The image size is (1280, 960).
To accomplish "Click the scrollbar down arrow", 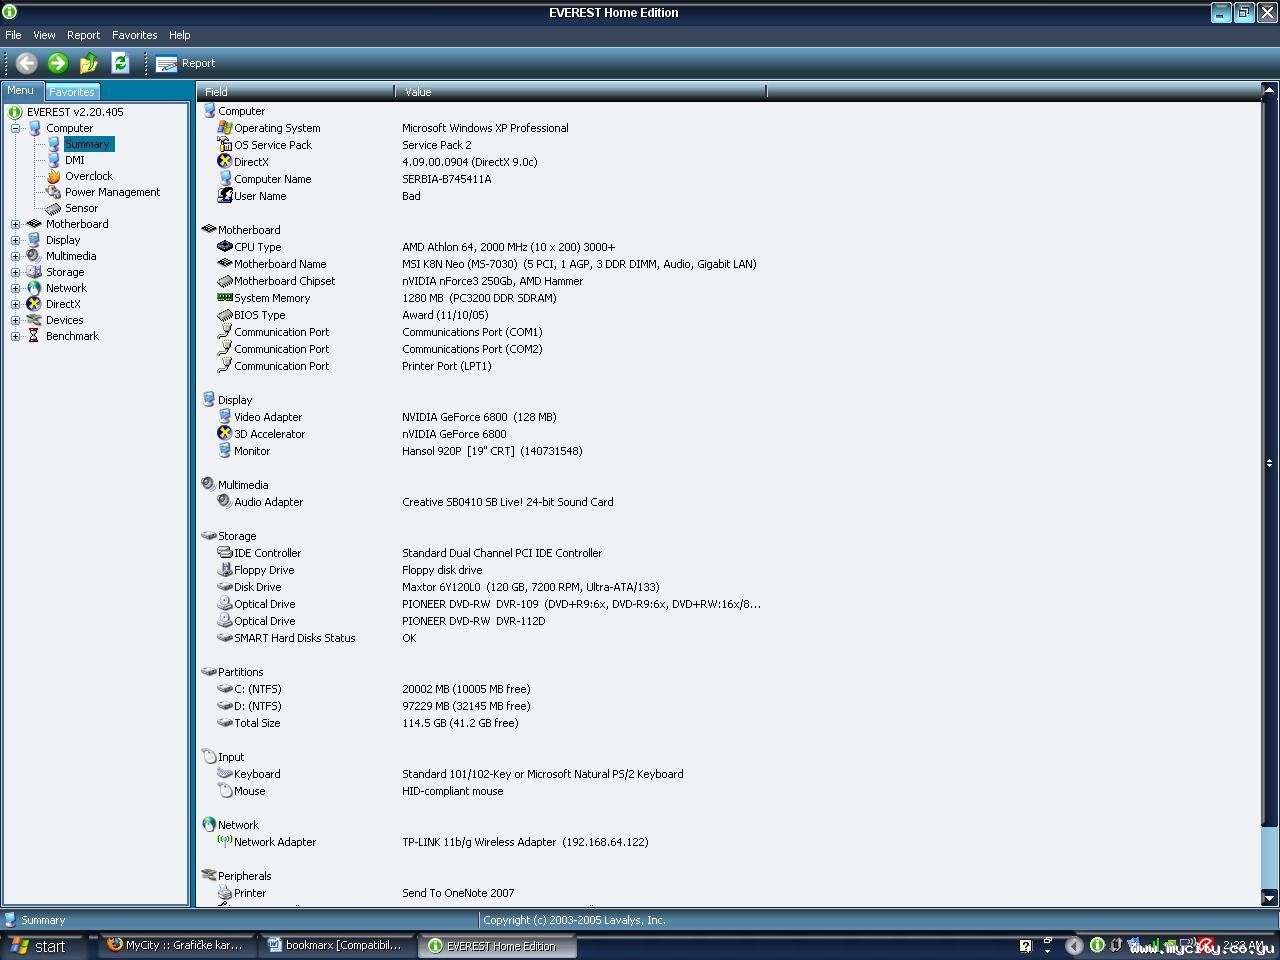I will (1269, 898).
